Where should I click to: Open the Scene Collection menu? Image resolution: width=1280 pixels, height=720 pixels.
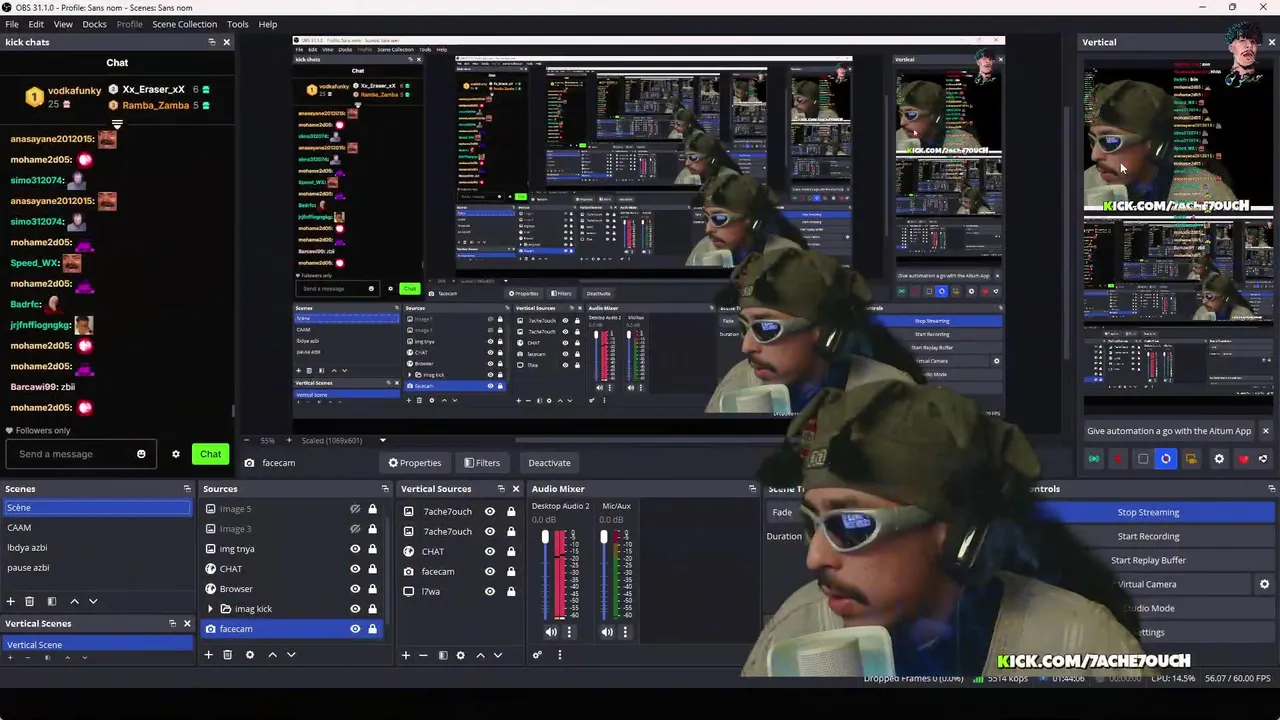[x=184, y=24]
